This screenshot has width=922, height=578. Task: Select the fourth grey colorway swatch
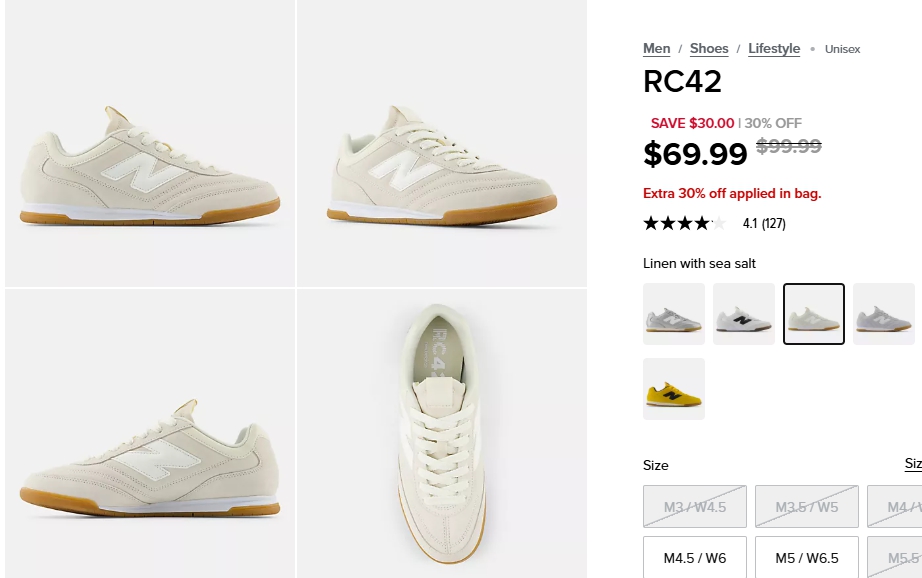[884, 314]
